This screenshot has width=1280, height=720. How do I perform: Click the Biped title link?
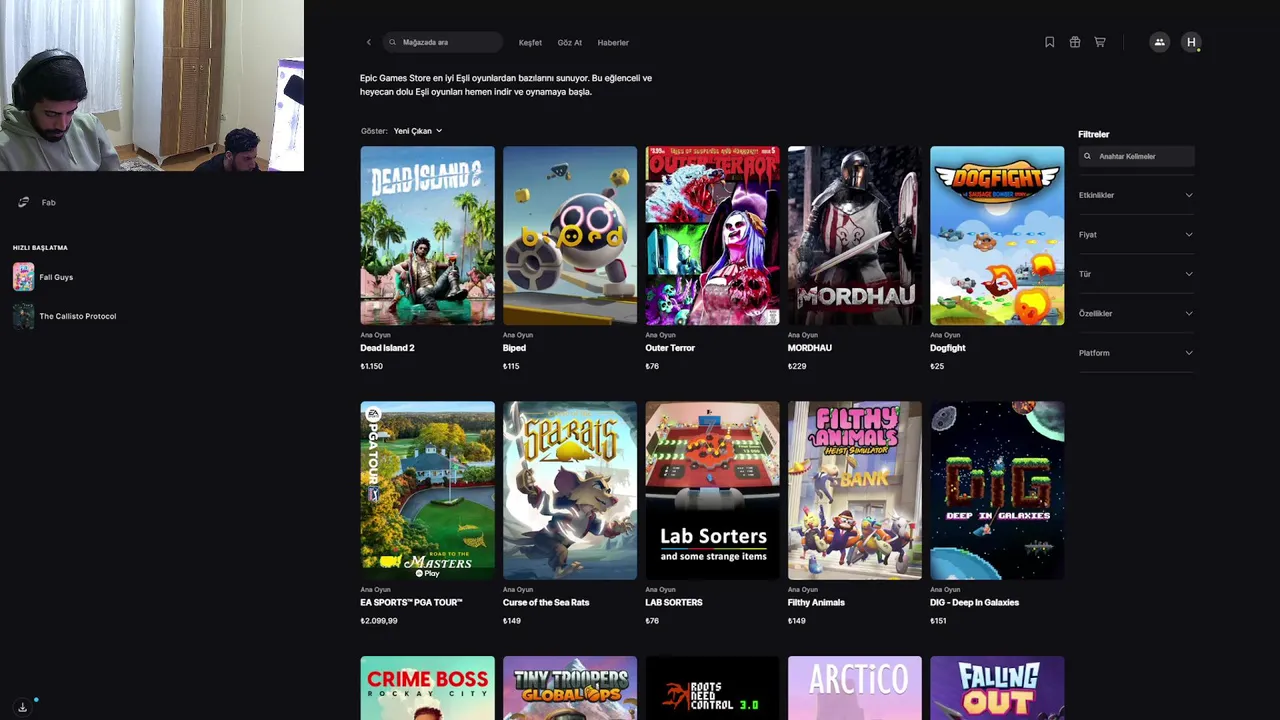[x=514, y=348]
